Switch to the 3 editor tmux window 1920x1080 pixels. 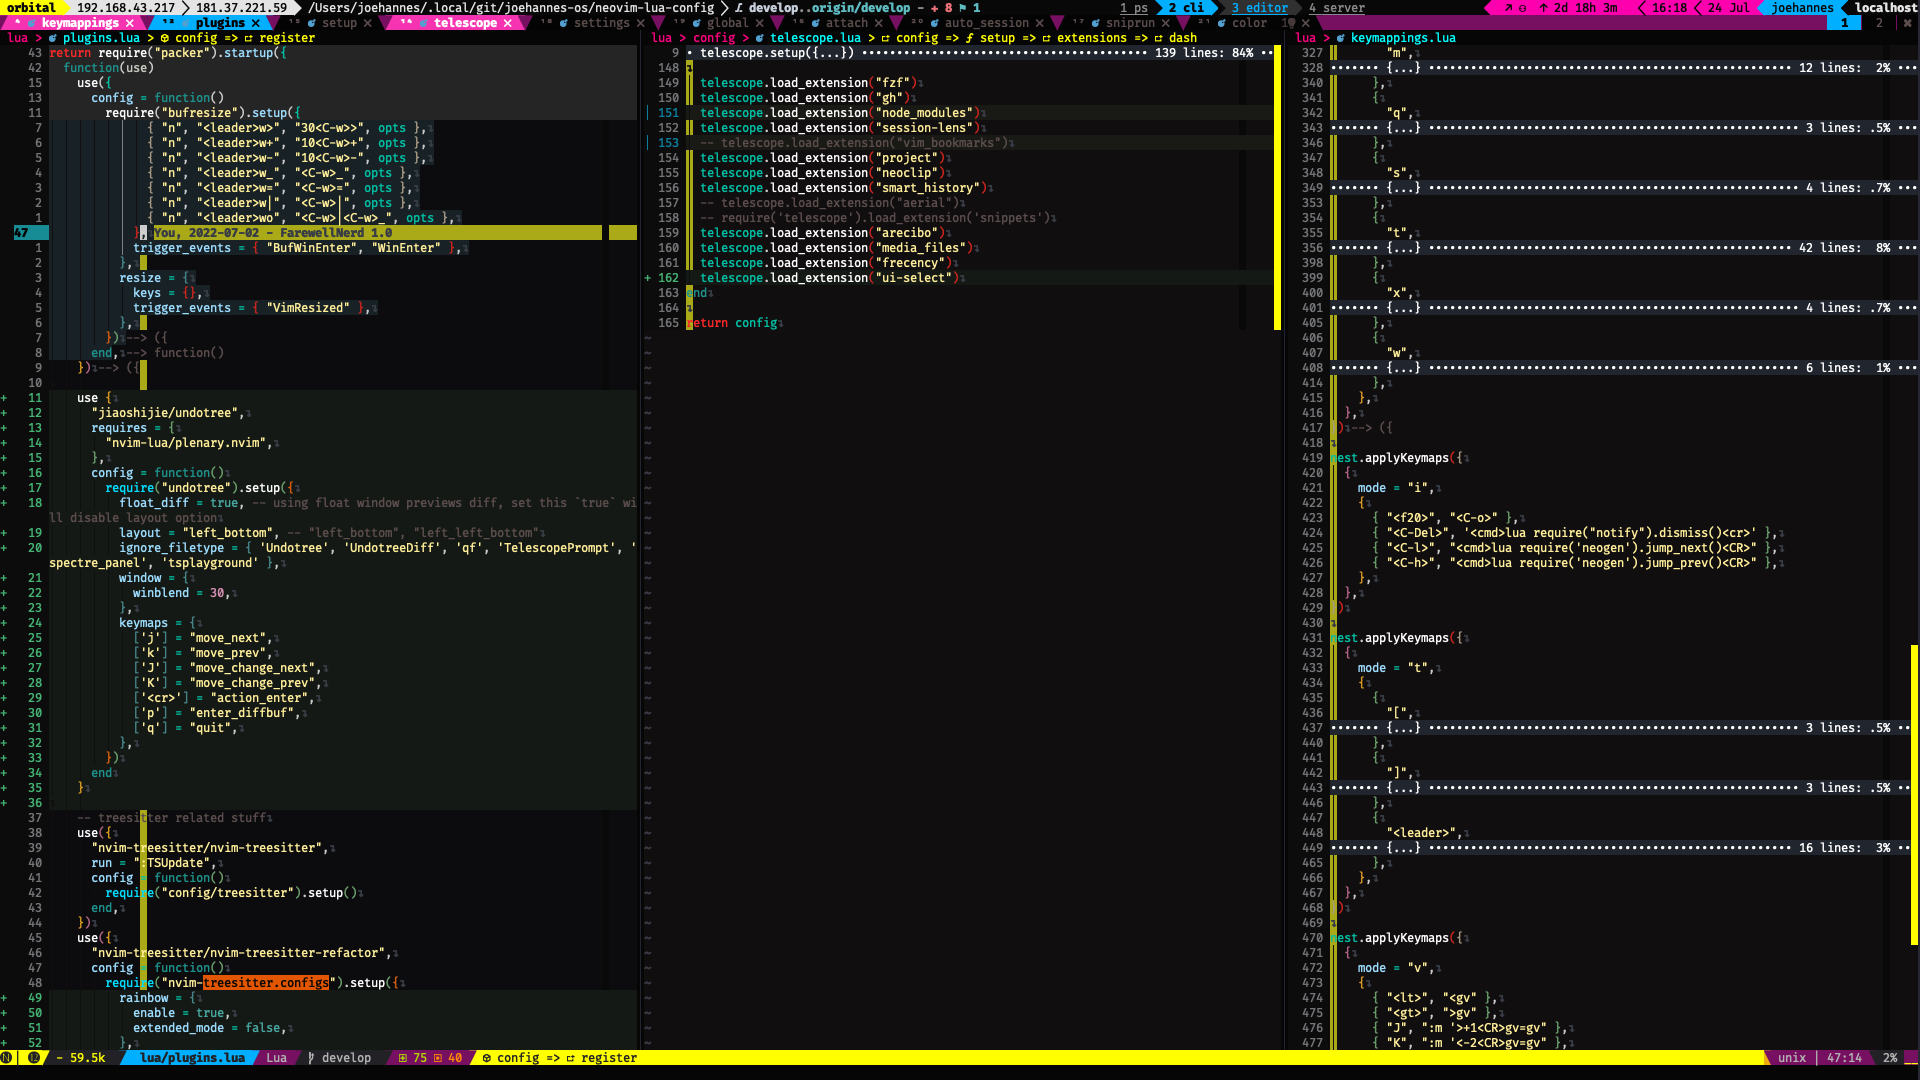pyautogui.click(x=1260, y=7)
